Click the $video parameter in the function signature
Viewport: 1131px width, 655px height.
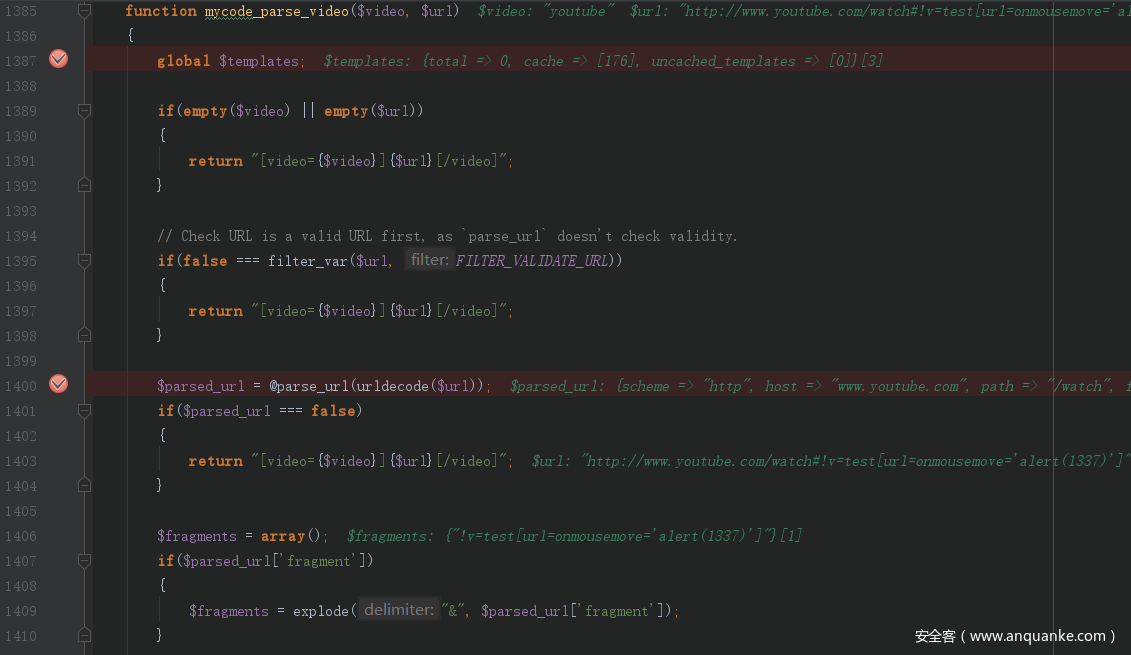point(380,11)
